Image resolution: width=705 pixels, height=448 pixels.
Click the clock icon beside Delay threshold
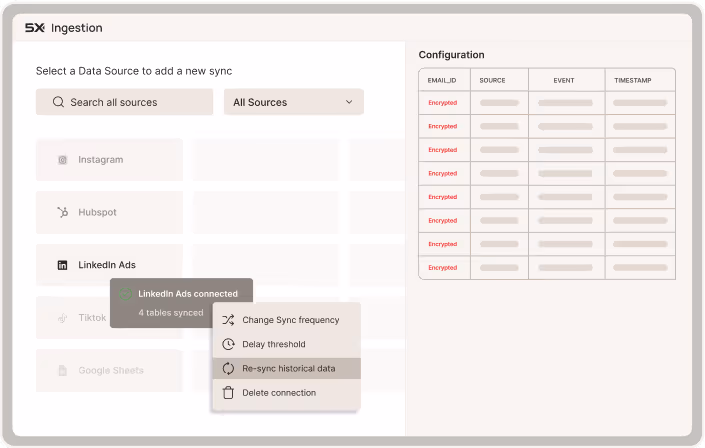pos(228,344)
